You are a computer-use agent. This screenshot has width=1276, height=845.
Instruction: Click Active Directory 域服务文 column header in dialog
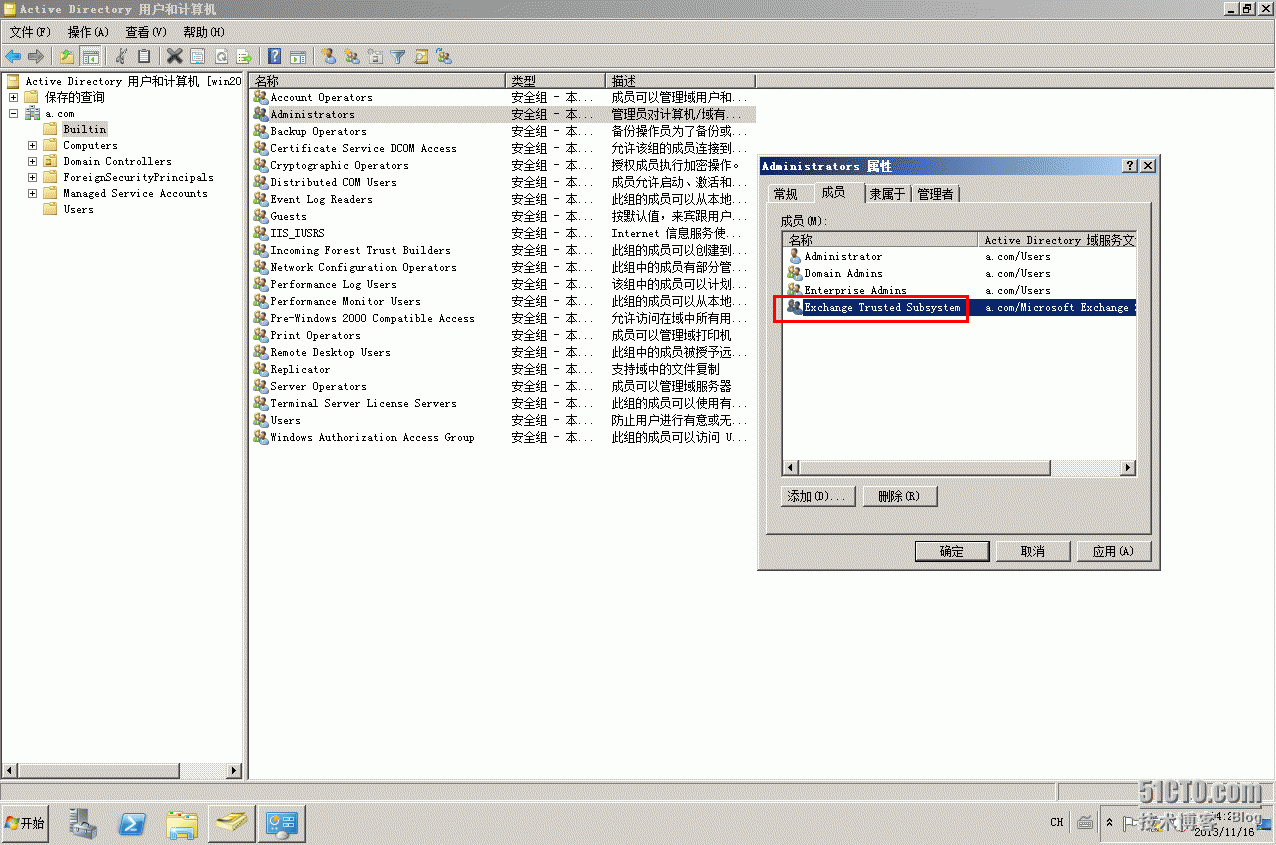(1058, 240)
